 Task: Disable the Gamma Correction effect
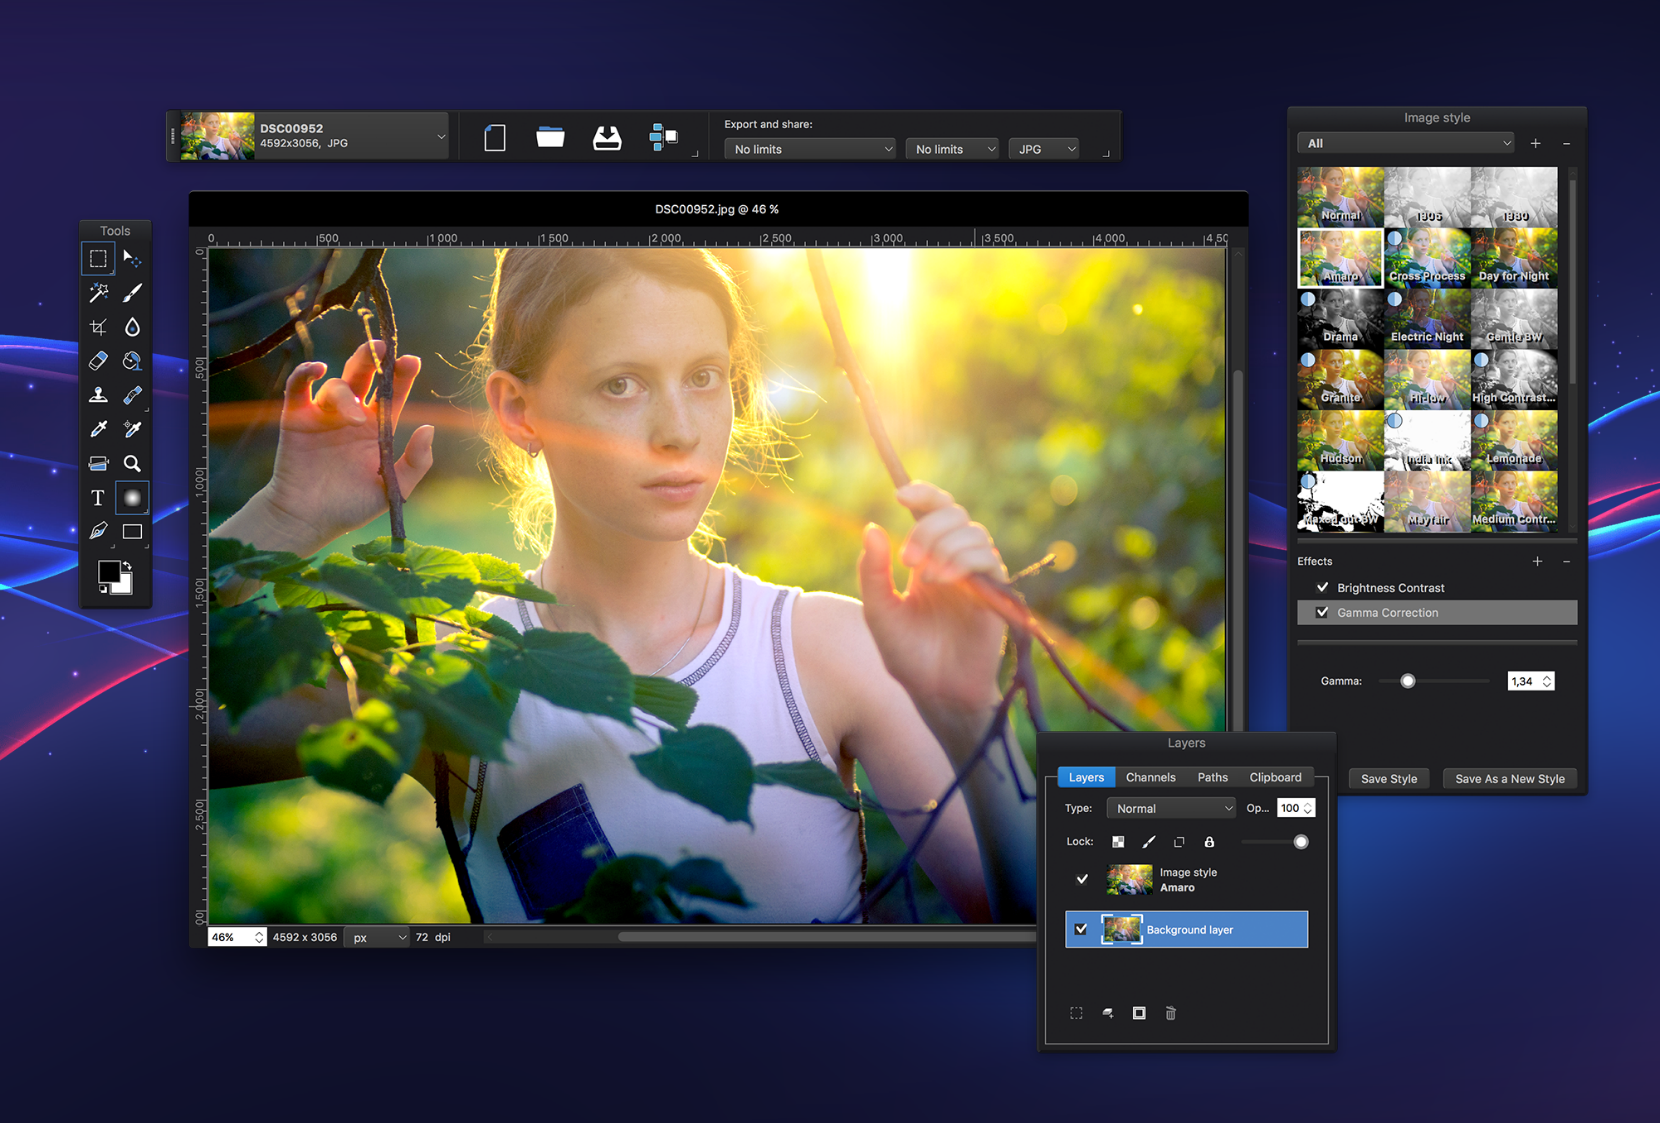point(1323,612)
